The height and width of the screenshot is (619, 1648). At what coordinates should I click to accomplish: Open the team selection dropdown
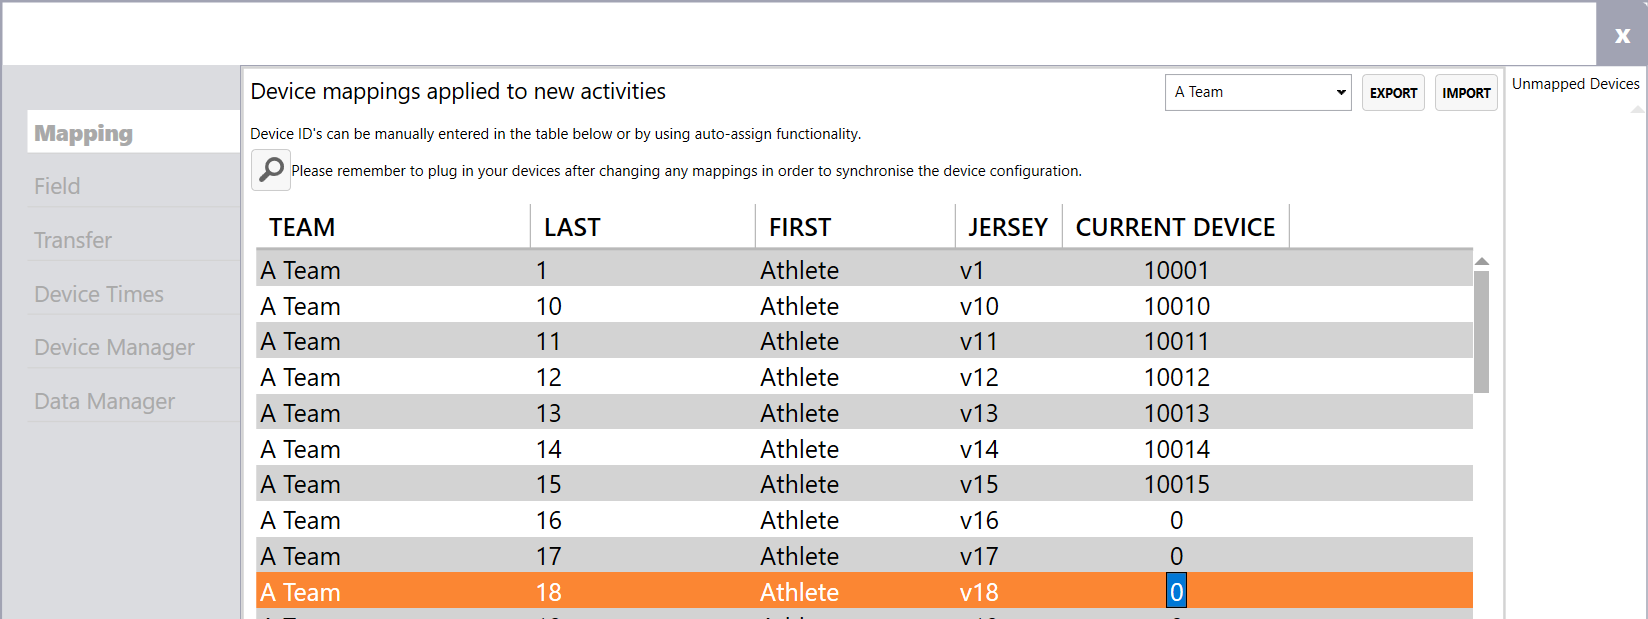pos(1257,92)
